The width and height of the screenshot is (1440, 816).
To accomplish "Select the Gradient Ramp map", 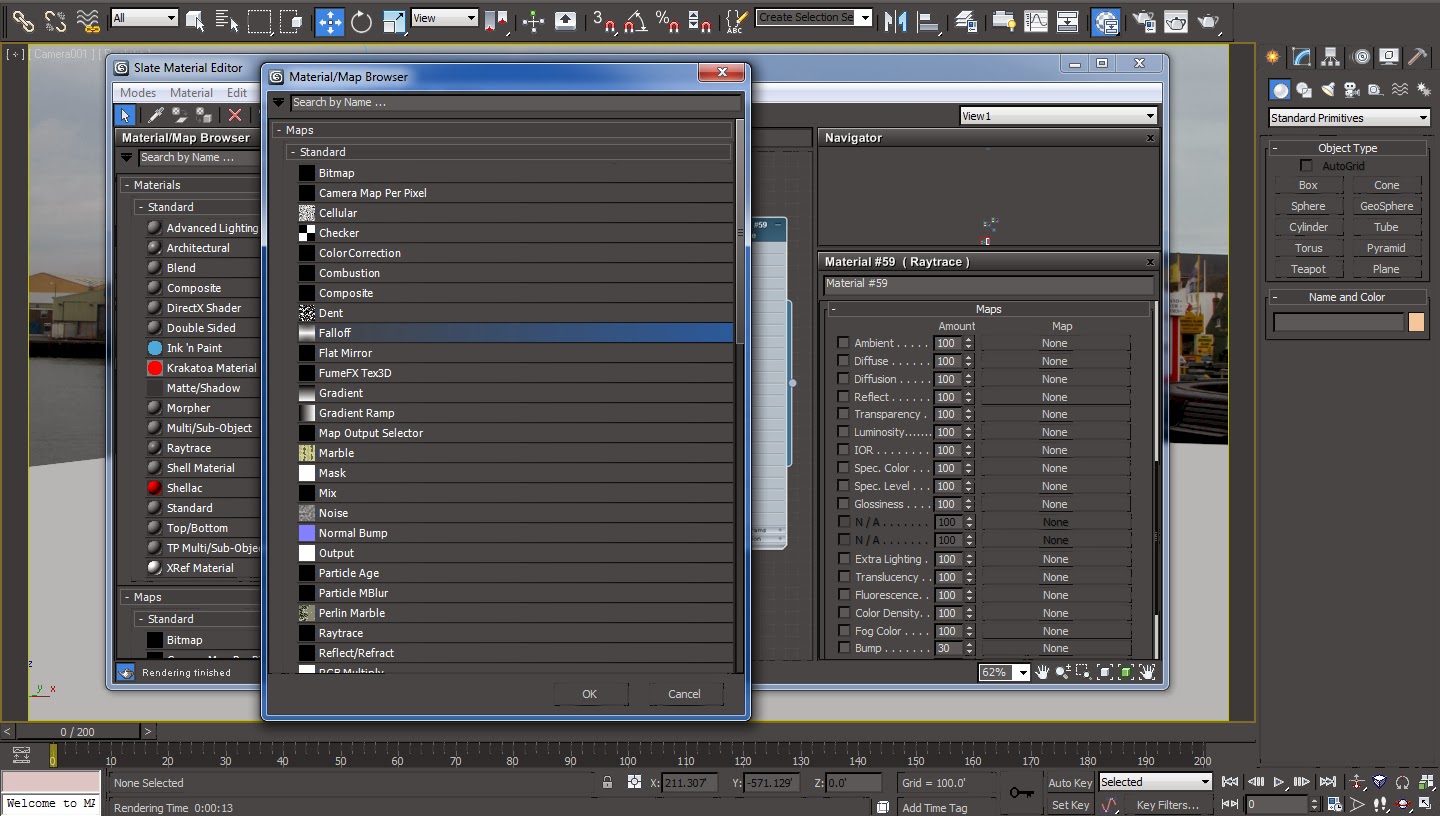I will (356, 413).
